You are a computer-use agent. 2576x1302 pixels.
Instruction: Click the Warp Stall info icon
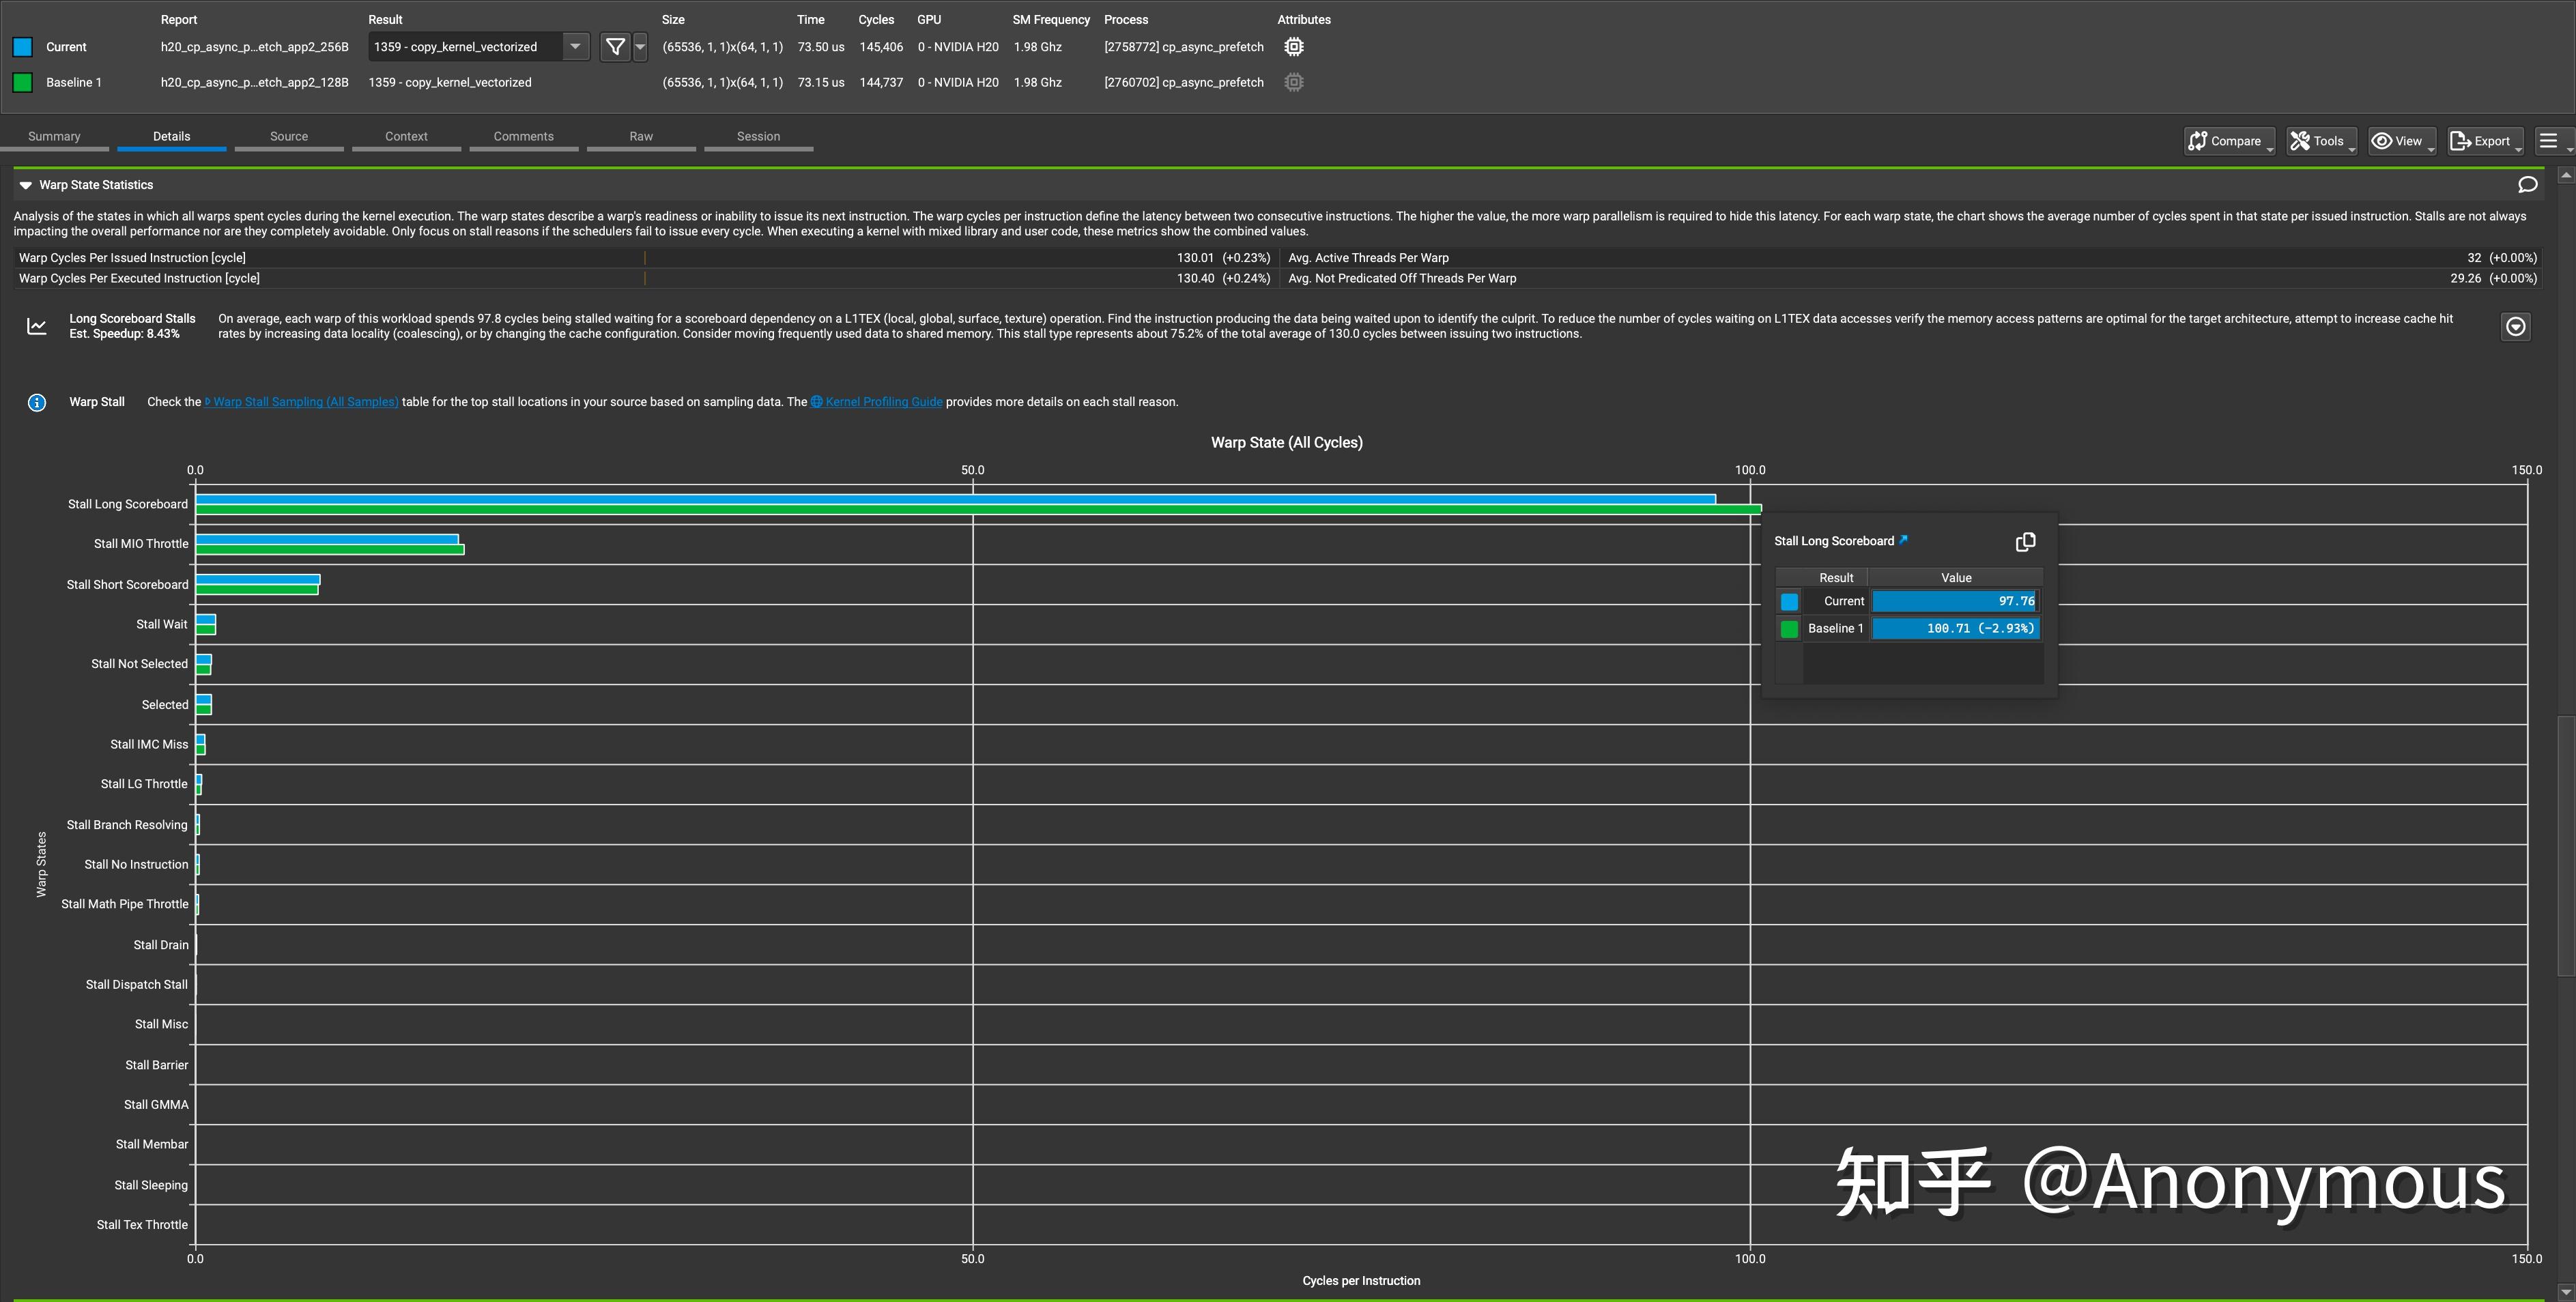[x=37, y=403]
